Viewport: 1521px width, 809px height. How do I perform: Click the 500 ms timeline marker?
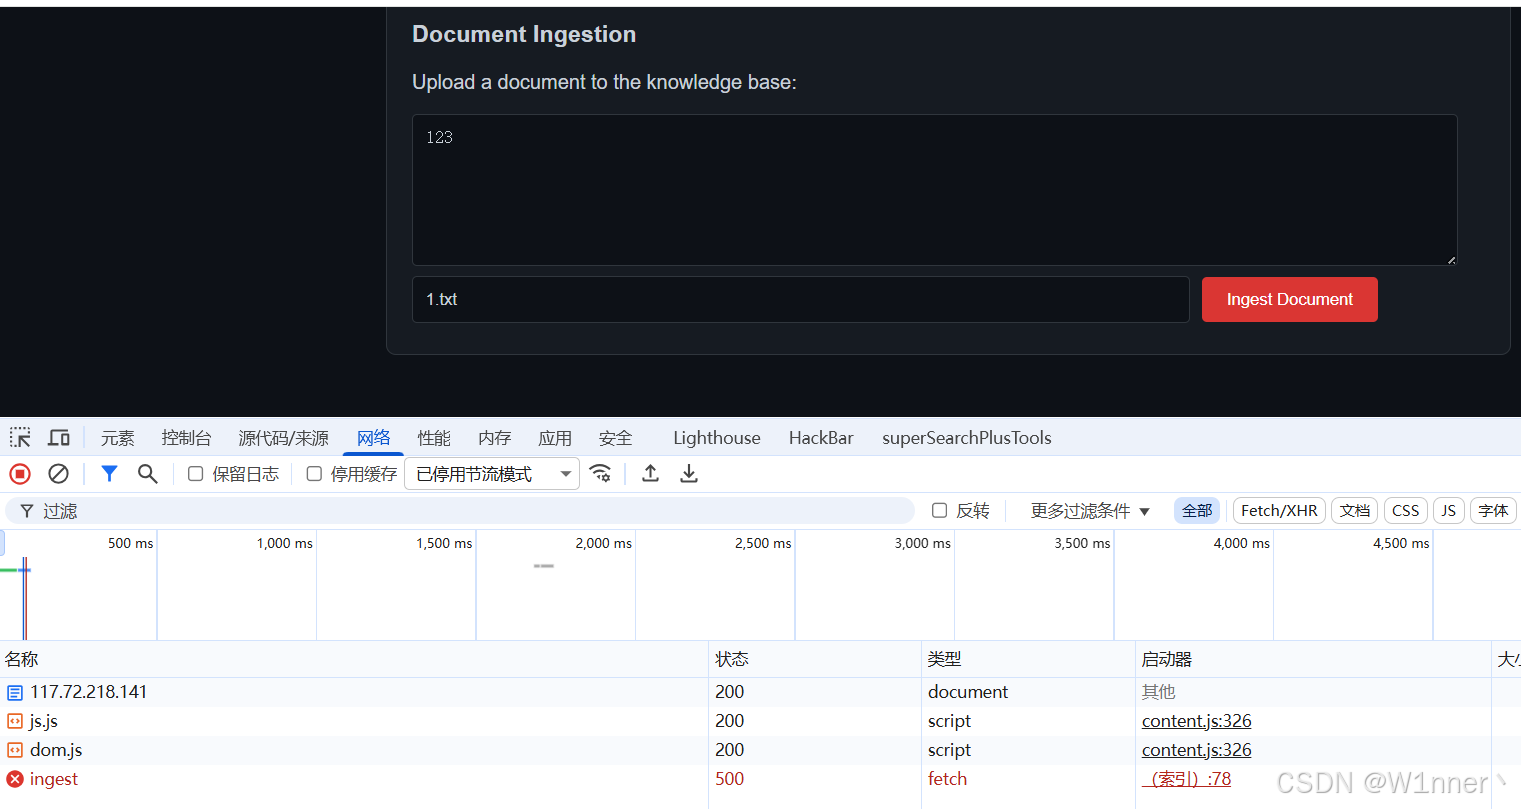(x=131, y=543)
